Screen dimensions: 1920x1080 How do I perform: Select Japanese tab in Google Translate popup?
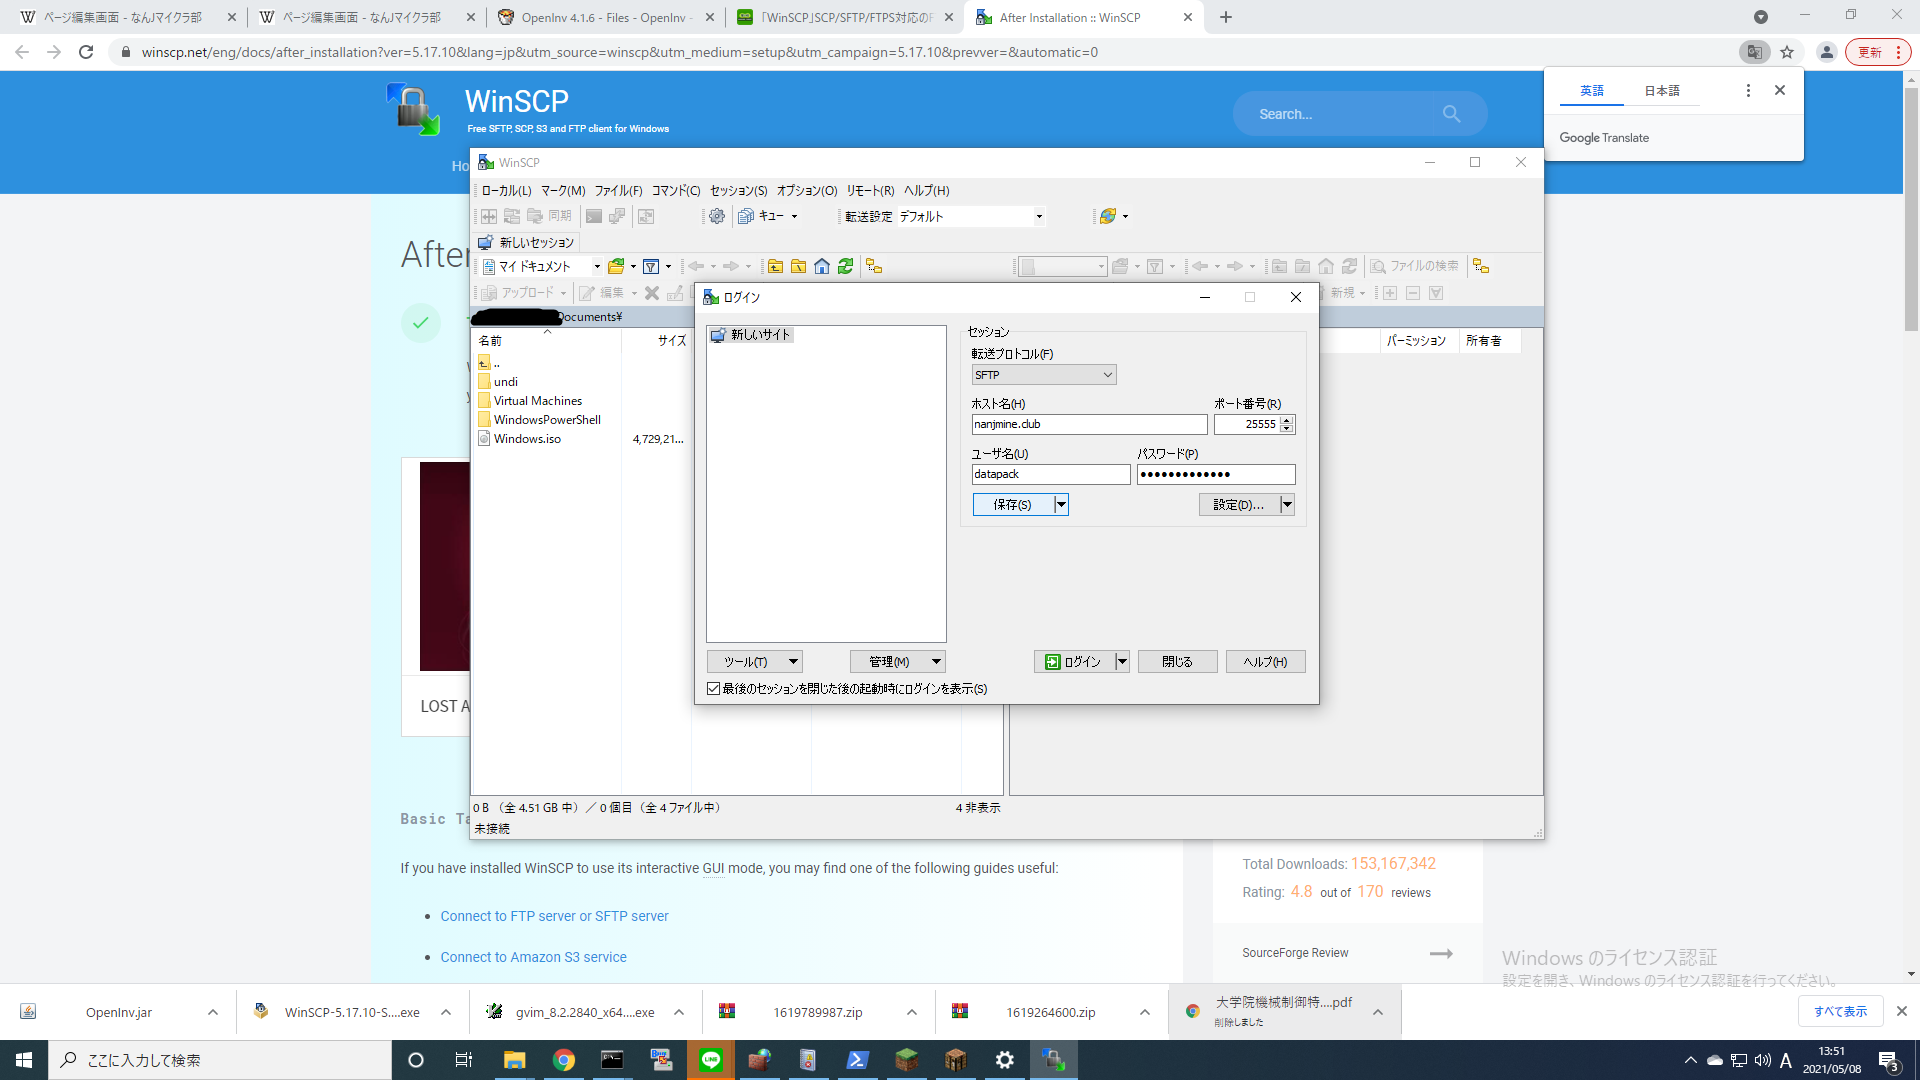1662,91
